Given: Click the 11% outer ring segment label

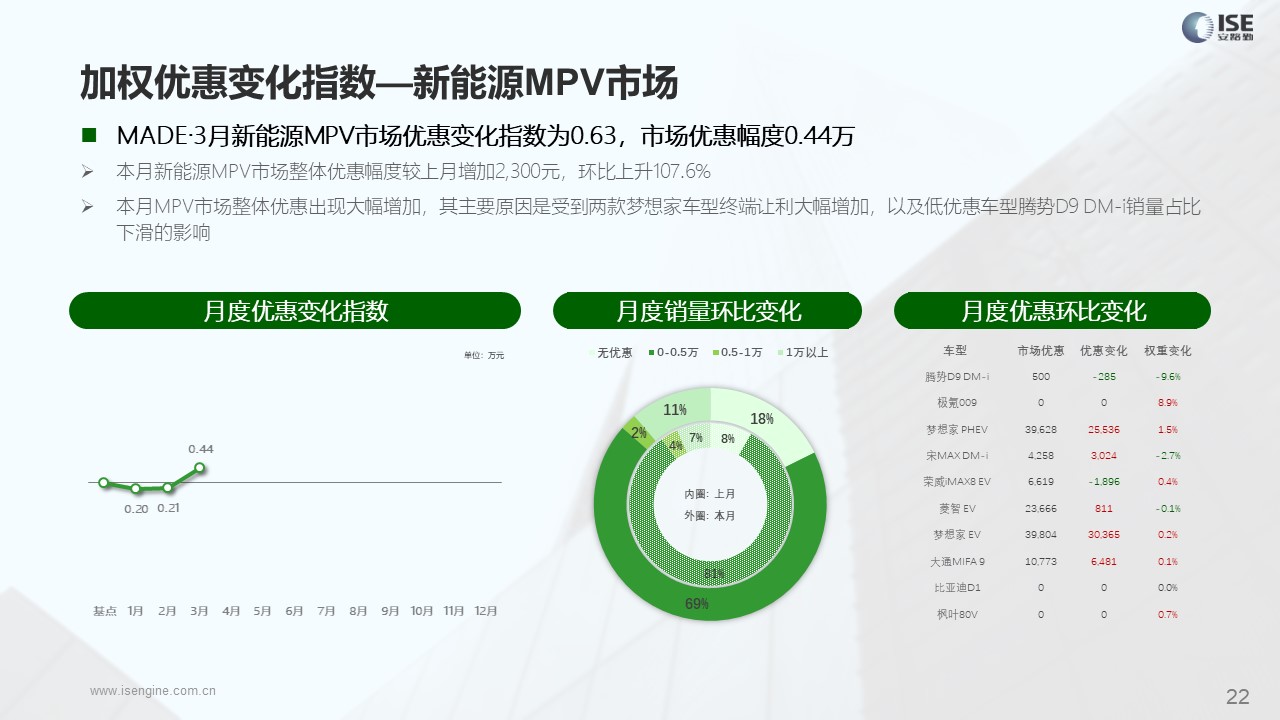Looking at the screenshot, I should click(675, 410).
